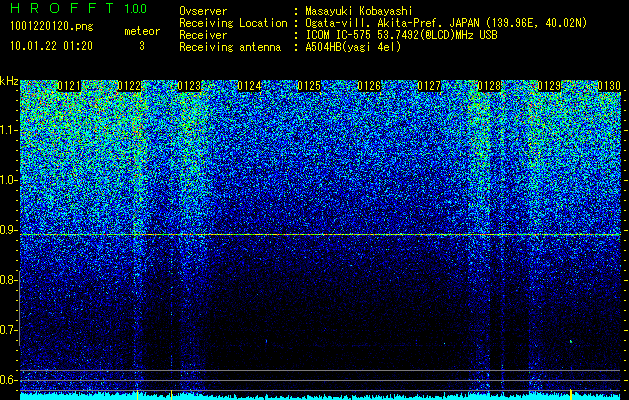Click antenna value A504HB(yagi 4el)
This screenshot has height=400, width=629.
point(353,47)
